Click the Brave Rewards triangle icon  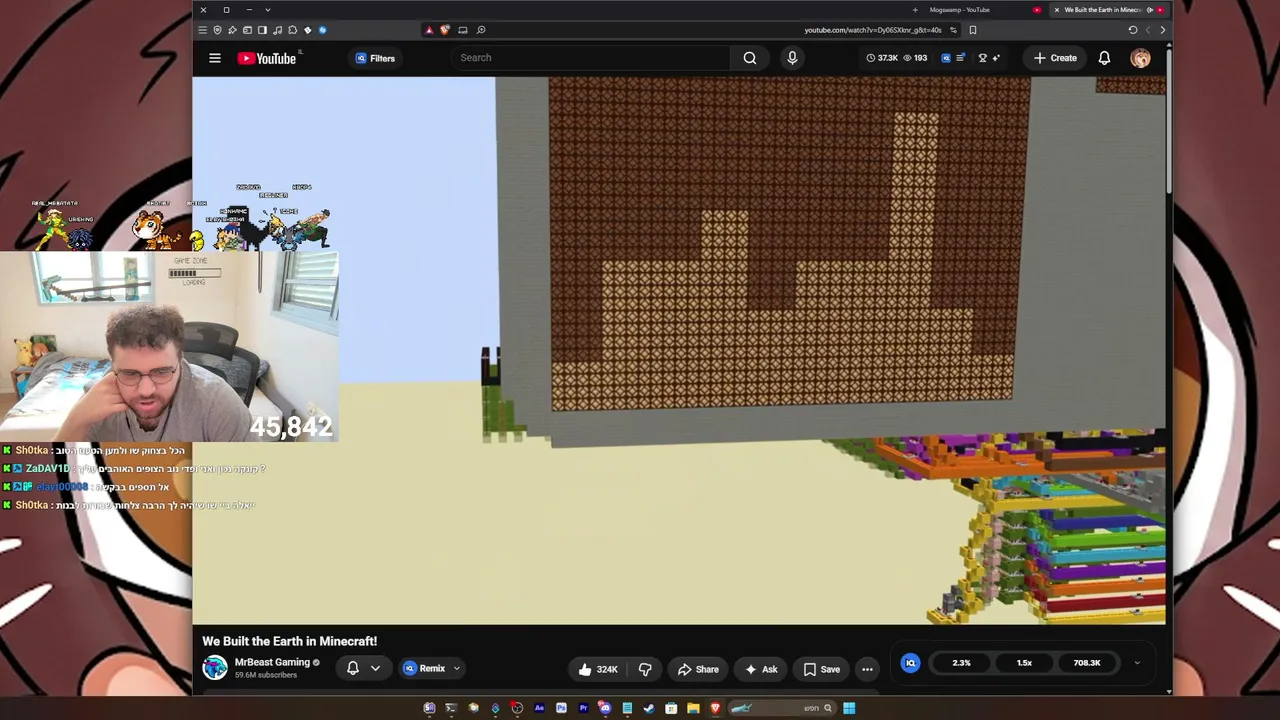click(429, 30)
